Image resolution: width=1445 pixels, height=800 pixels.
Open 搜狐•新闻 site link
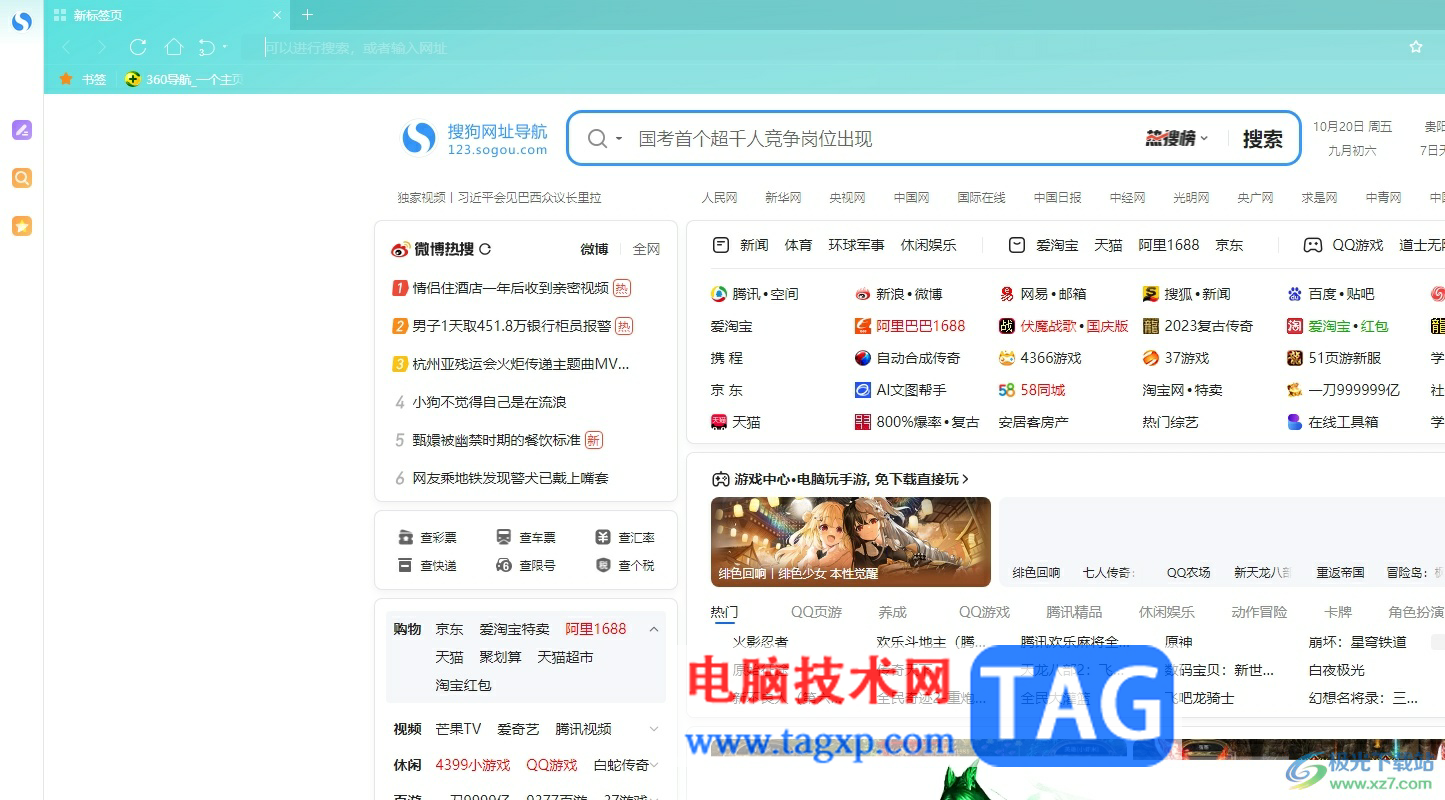click(1187, 294)
